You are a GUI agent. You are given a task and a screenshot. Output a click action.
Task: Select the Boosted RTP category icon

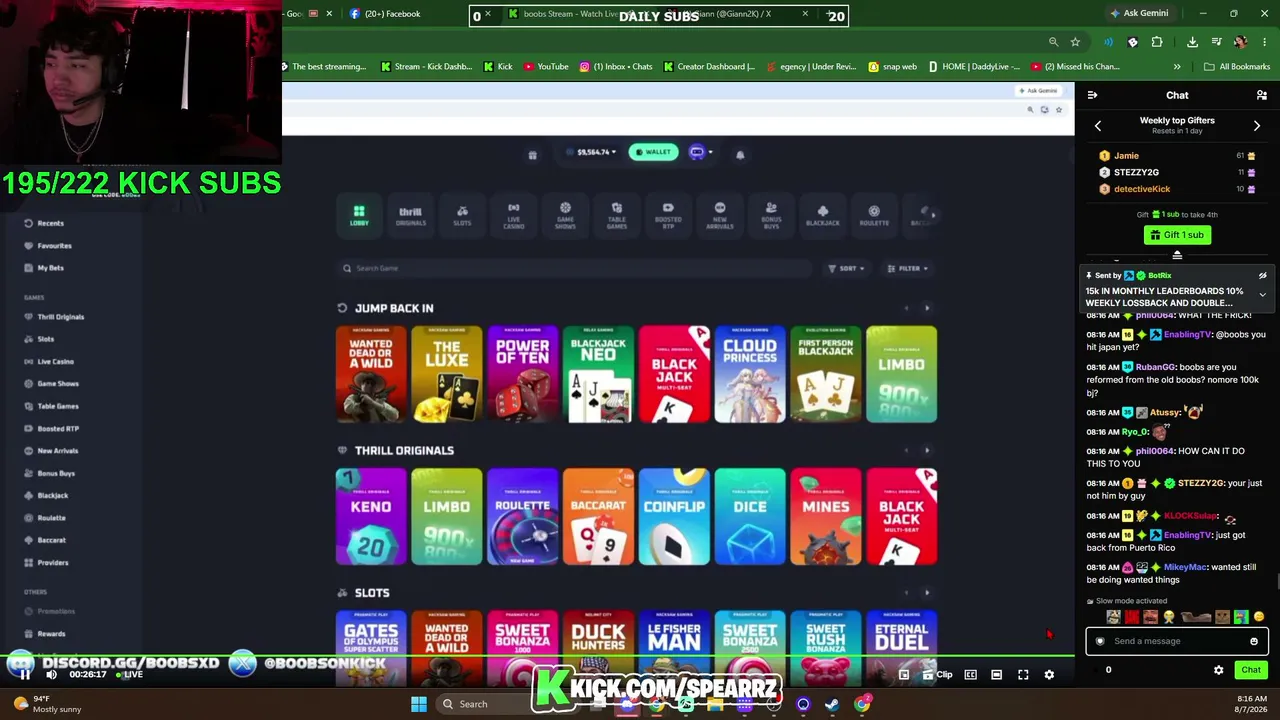pyautogui.click(x=668, y=215)
